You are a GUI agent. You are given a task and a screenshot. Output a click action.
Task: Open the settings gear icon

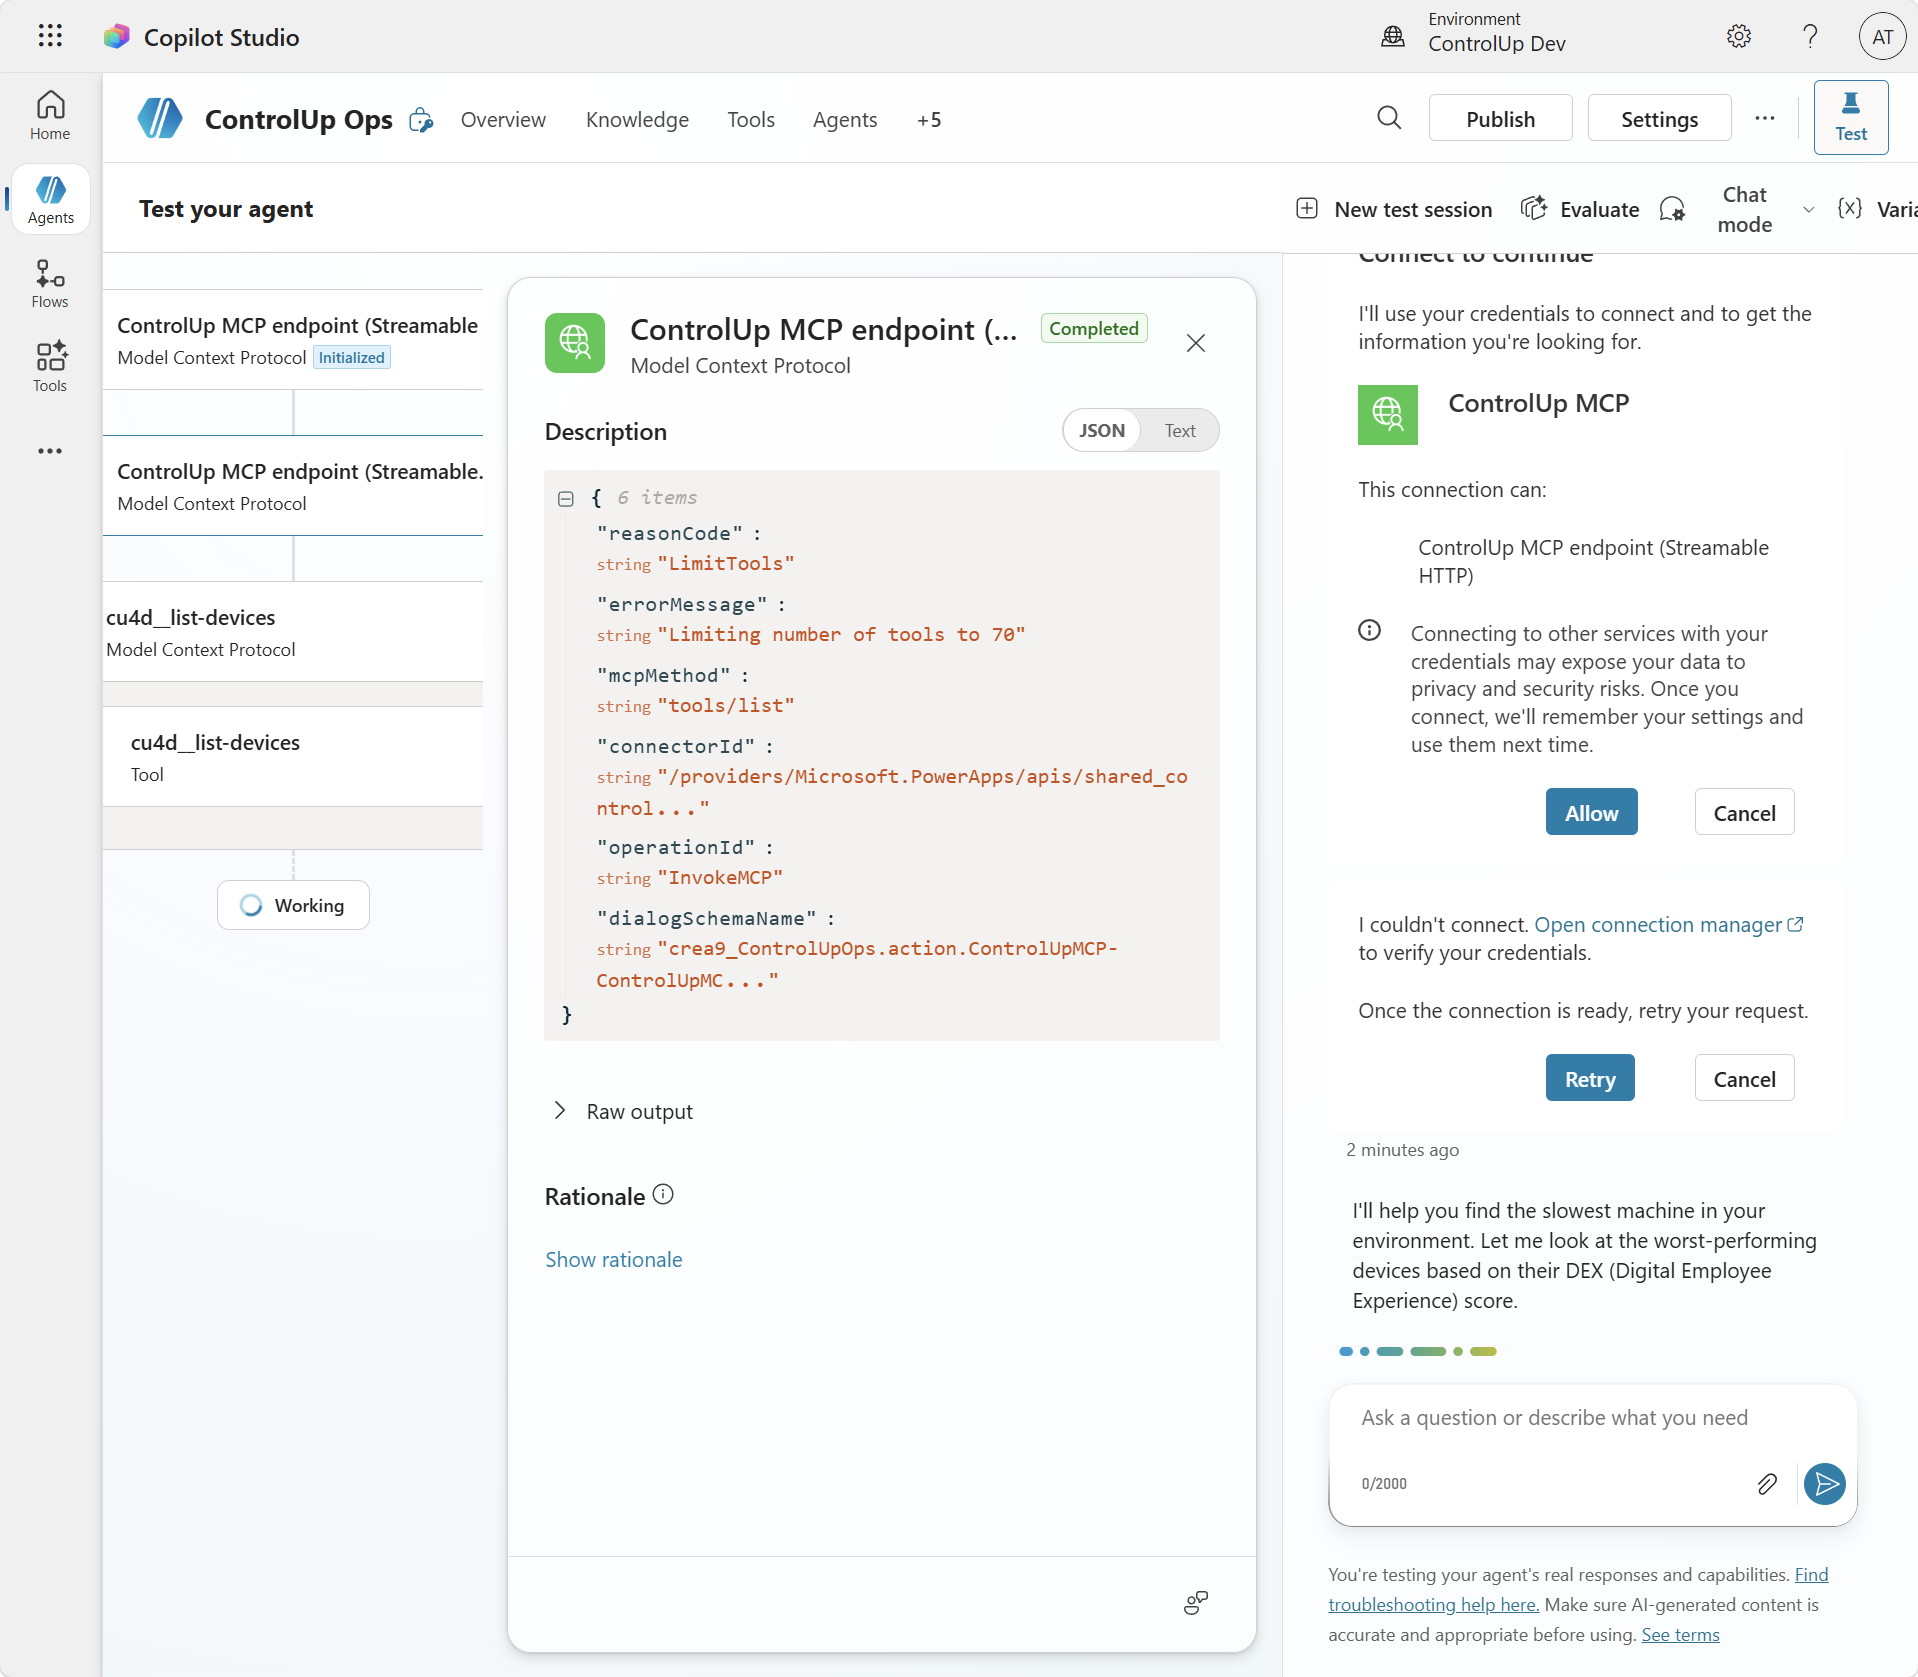point(1739,37)
